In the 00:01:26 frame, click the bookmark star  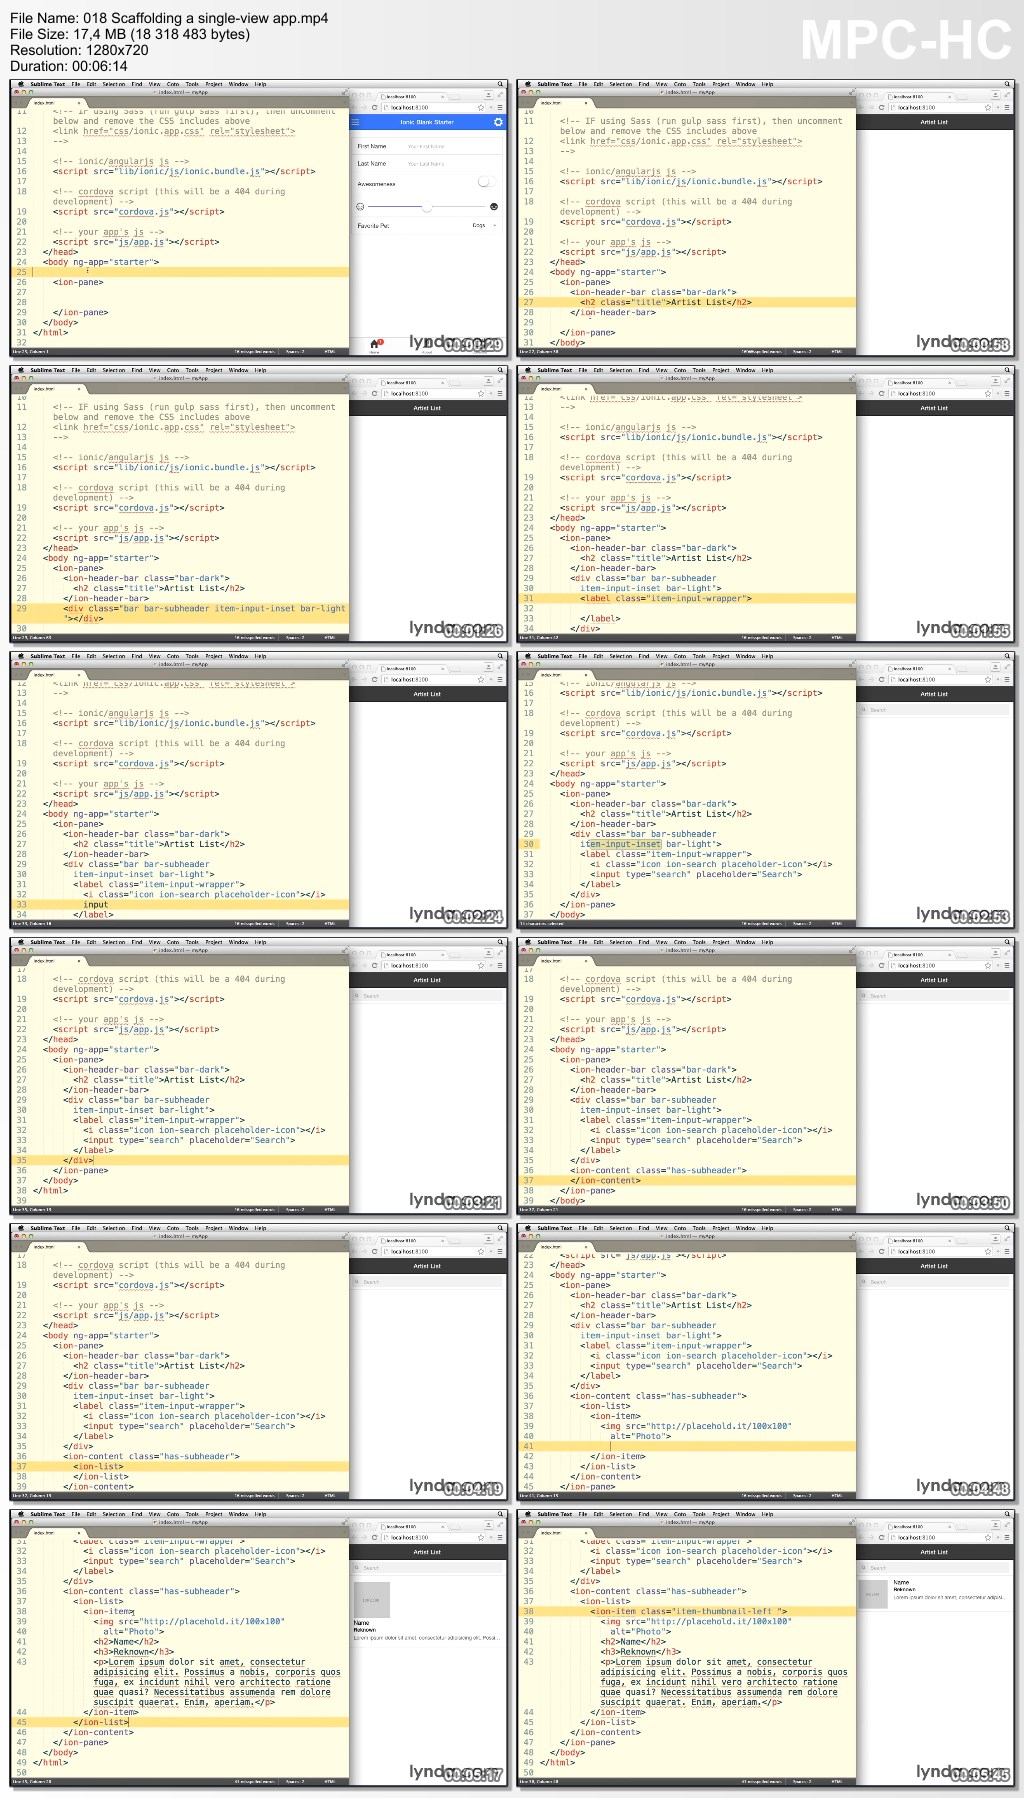481,394
